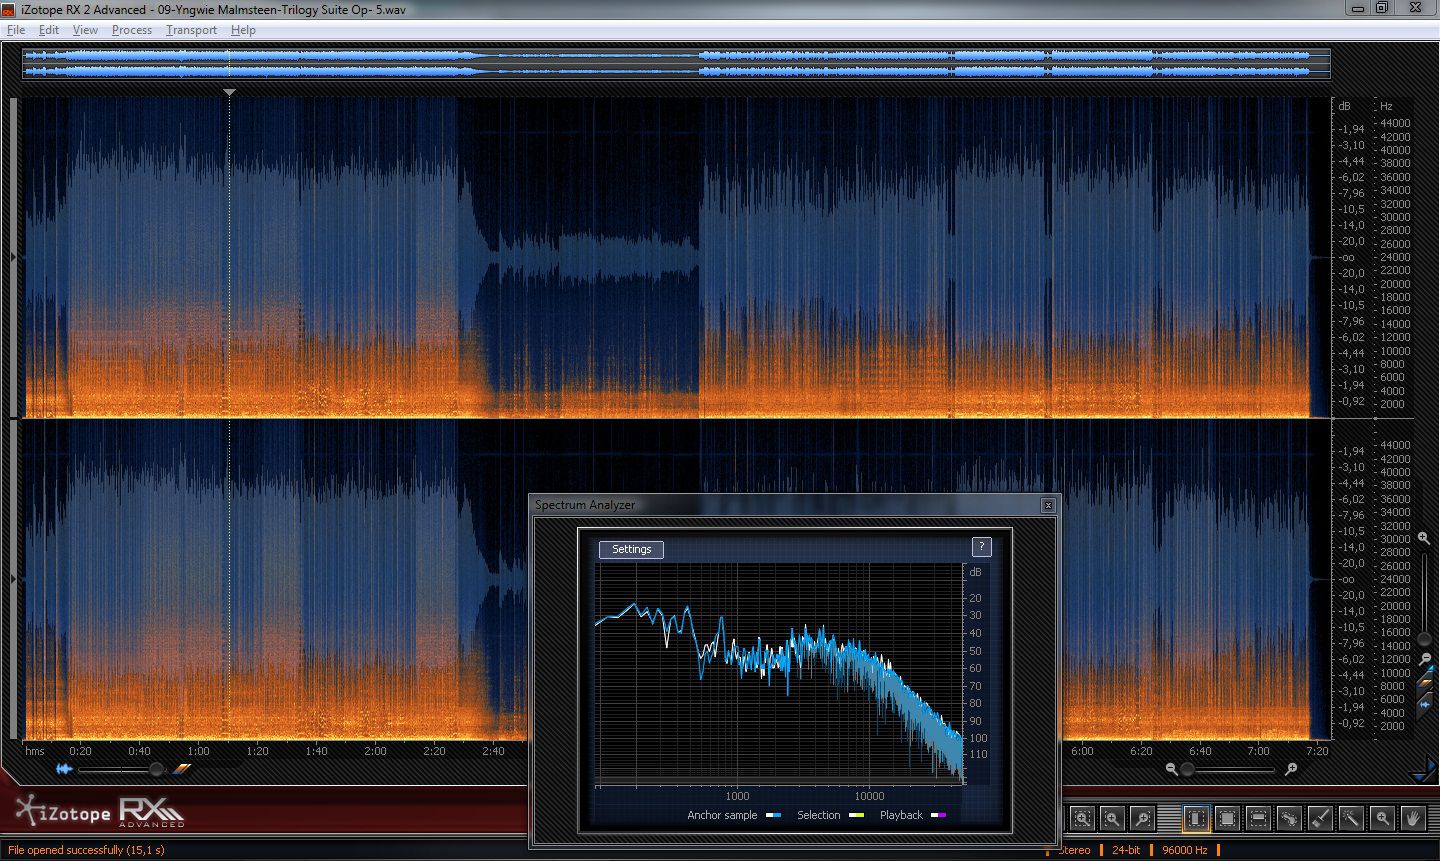Click the horizontal zoom slider knob
Viewport: 1440px width, 861px height.
1187,769
